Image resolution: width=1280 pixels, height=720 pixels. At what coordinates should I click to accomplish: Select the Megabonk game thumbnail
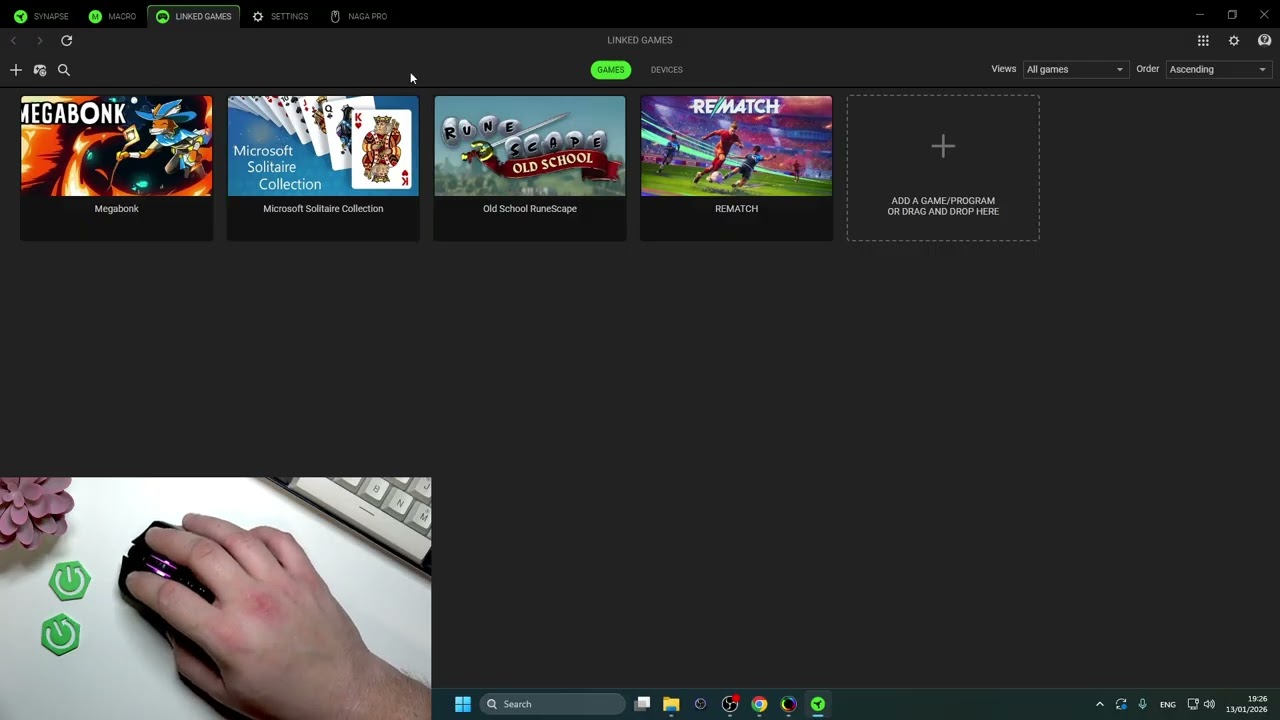pyautogui.click(x=116, y=146)
